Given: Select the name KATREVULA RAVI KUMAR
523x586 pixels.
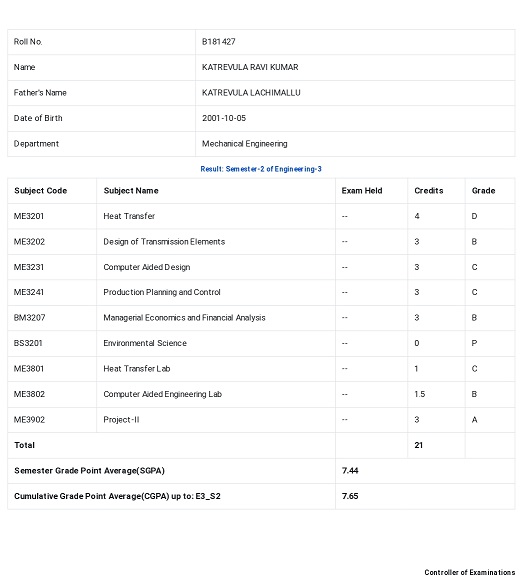Looking at the screenshot, I should click(250, 67).
